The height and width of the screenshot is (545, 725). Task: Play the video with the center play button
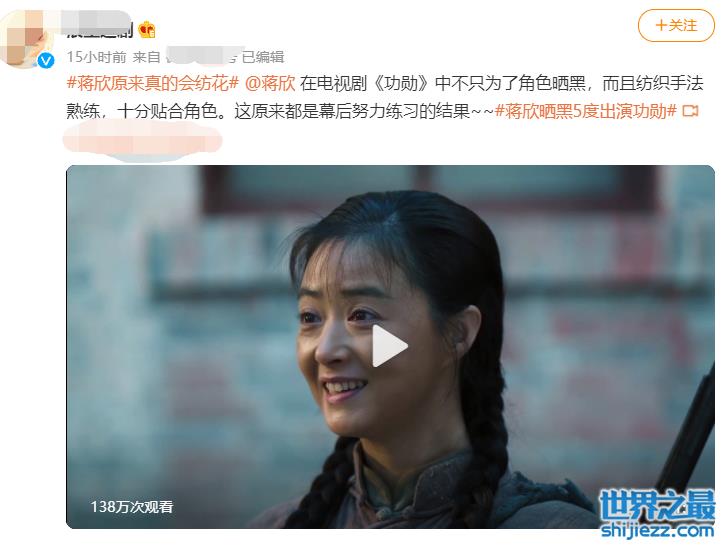click(x=389, y=346)
